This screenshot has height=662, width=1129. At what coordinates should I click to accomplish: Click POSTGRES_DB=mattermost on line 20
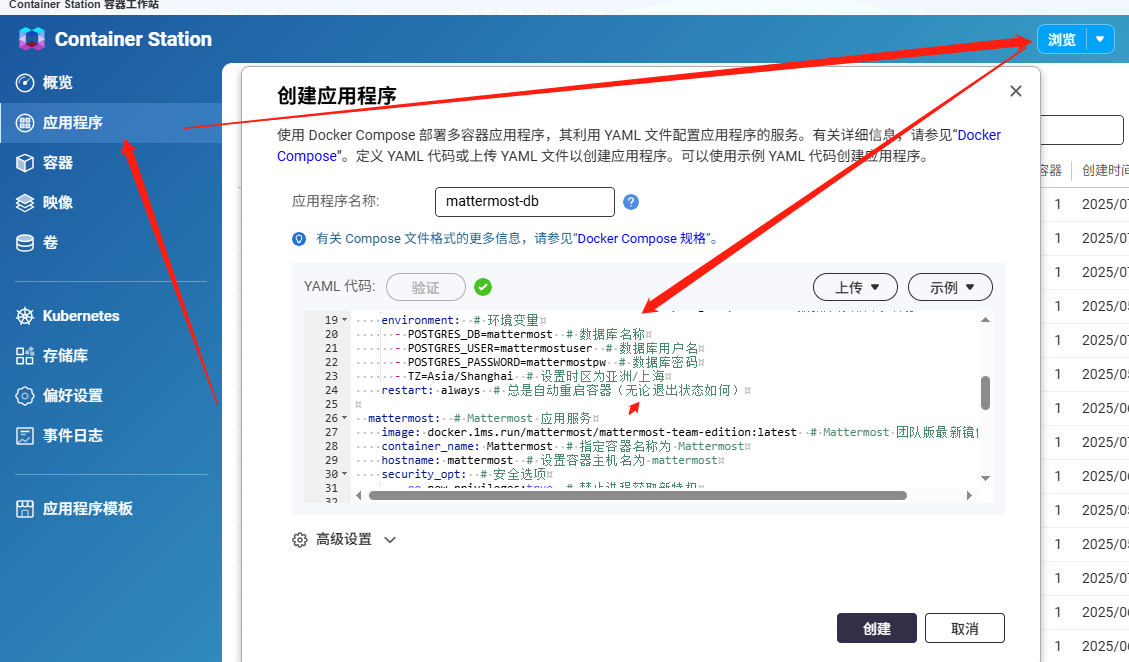[x=480, y=334]
